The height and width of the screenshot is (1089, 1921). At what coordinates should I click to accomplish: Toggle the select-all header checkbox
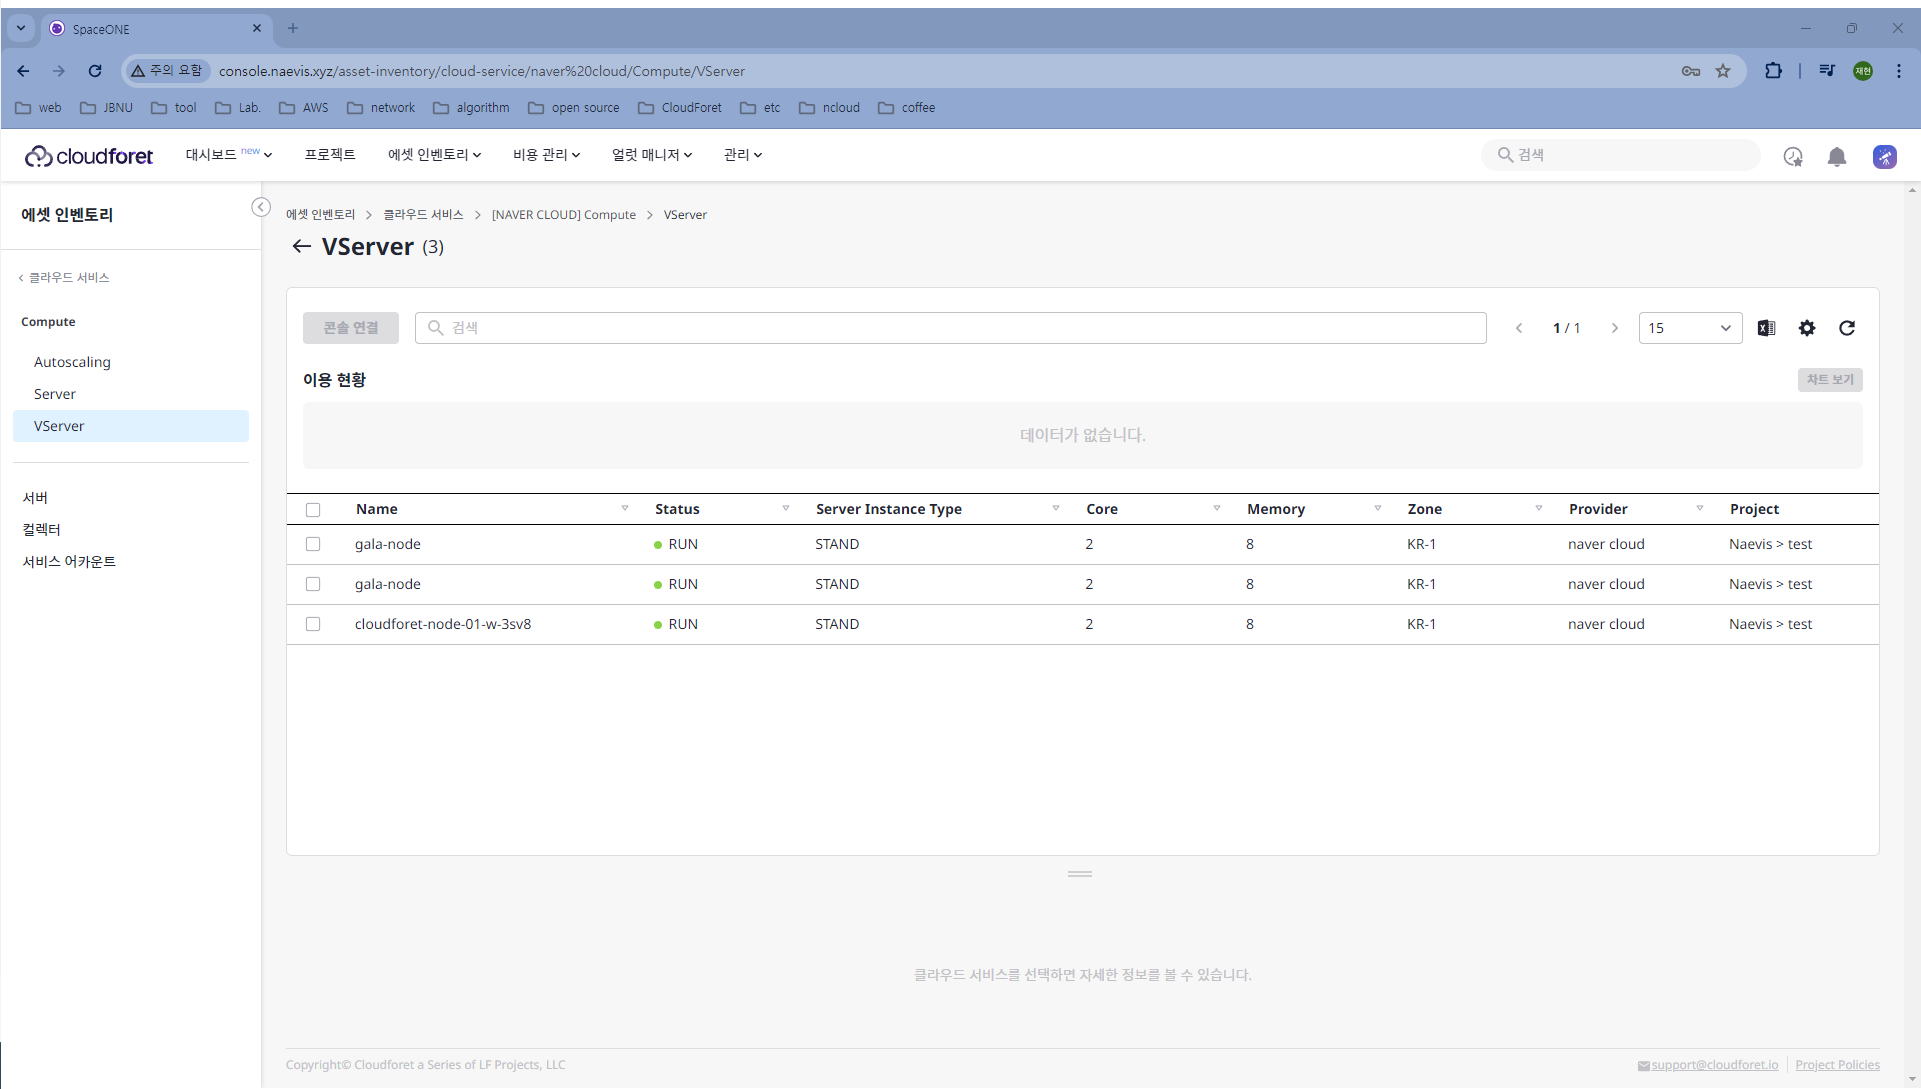(313, 509)
